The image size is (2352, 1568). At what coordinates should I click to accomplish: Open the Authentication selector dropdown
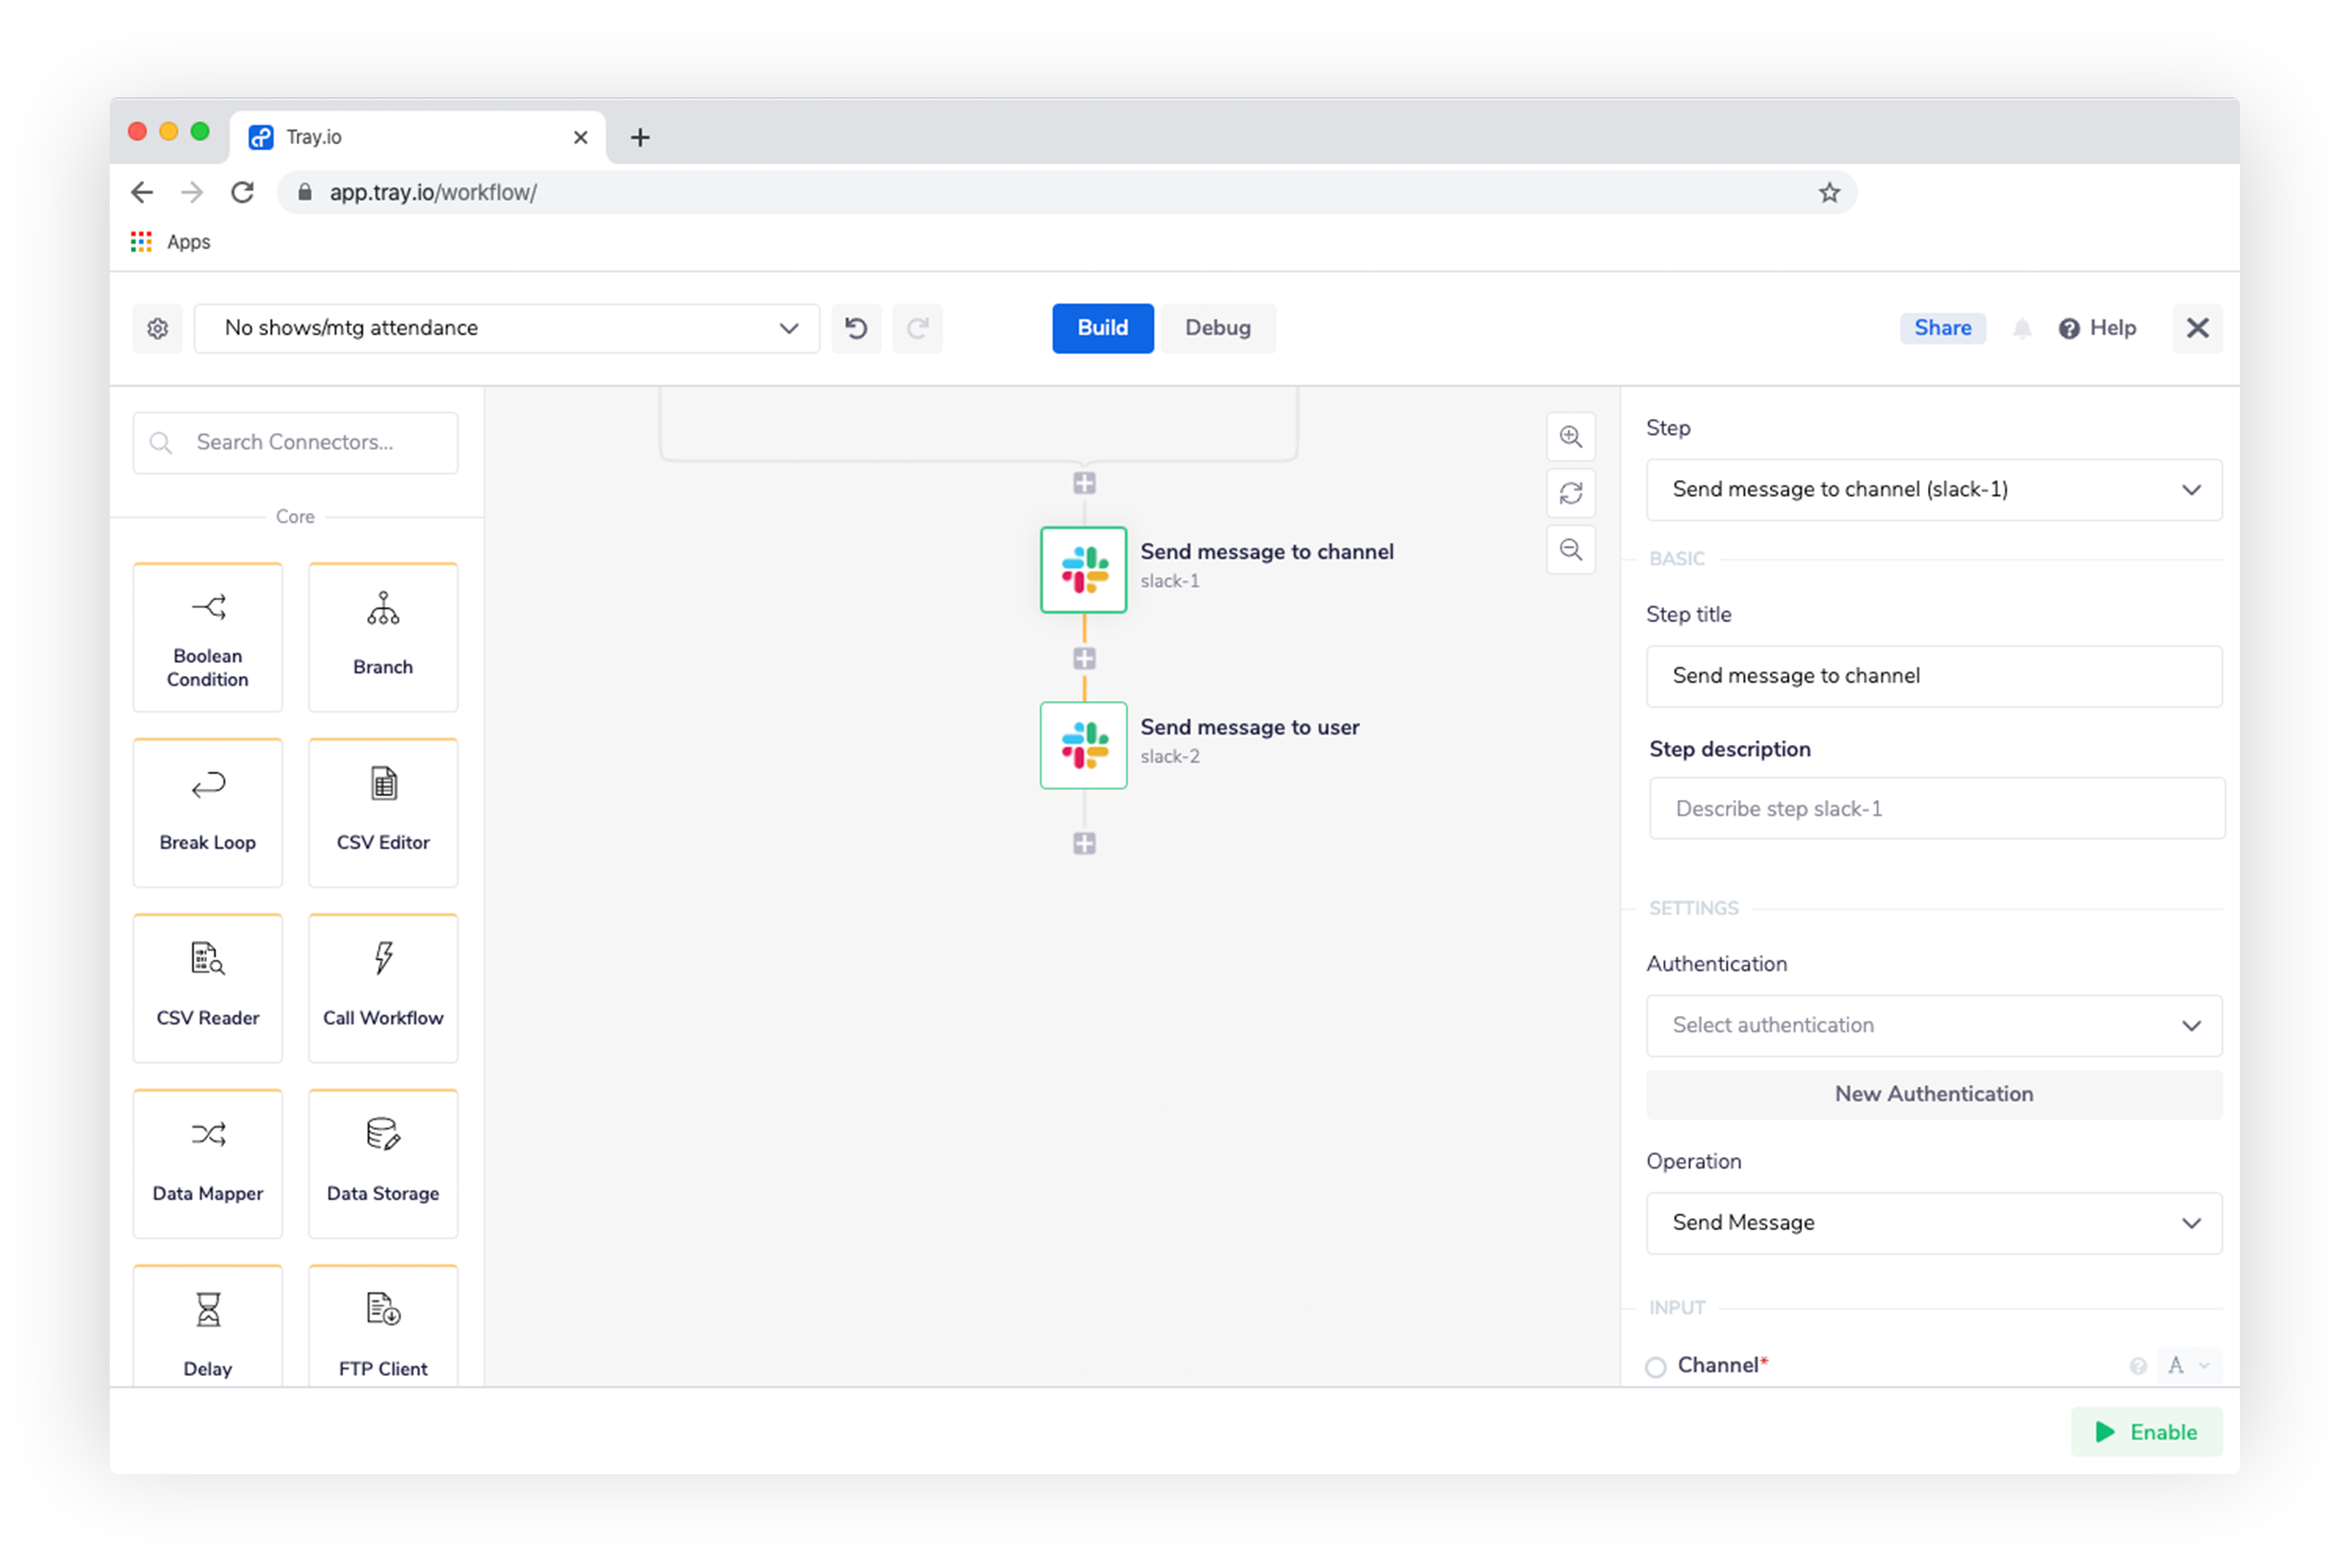coord(1934,1025)
